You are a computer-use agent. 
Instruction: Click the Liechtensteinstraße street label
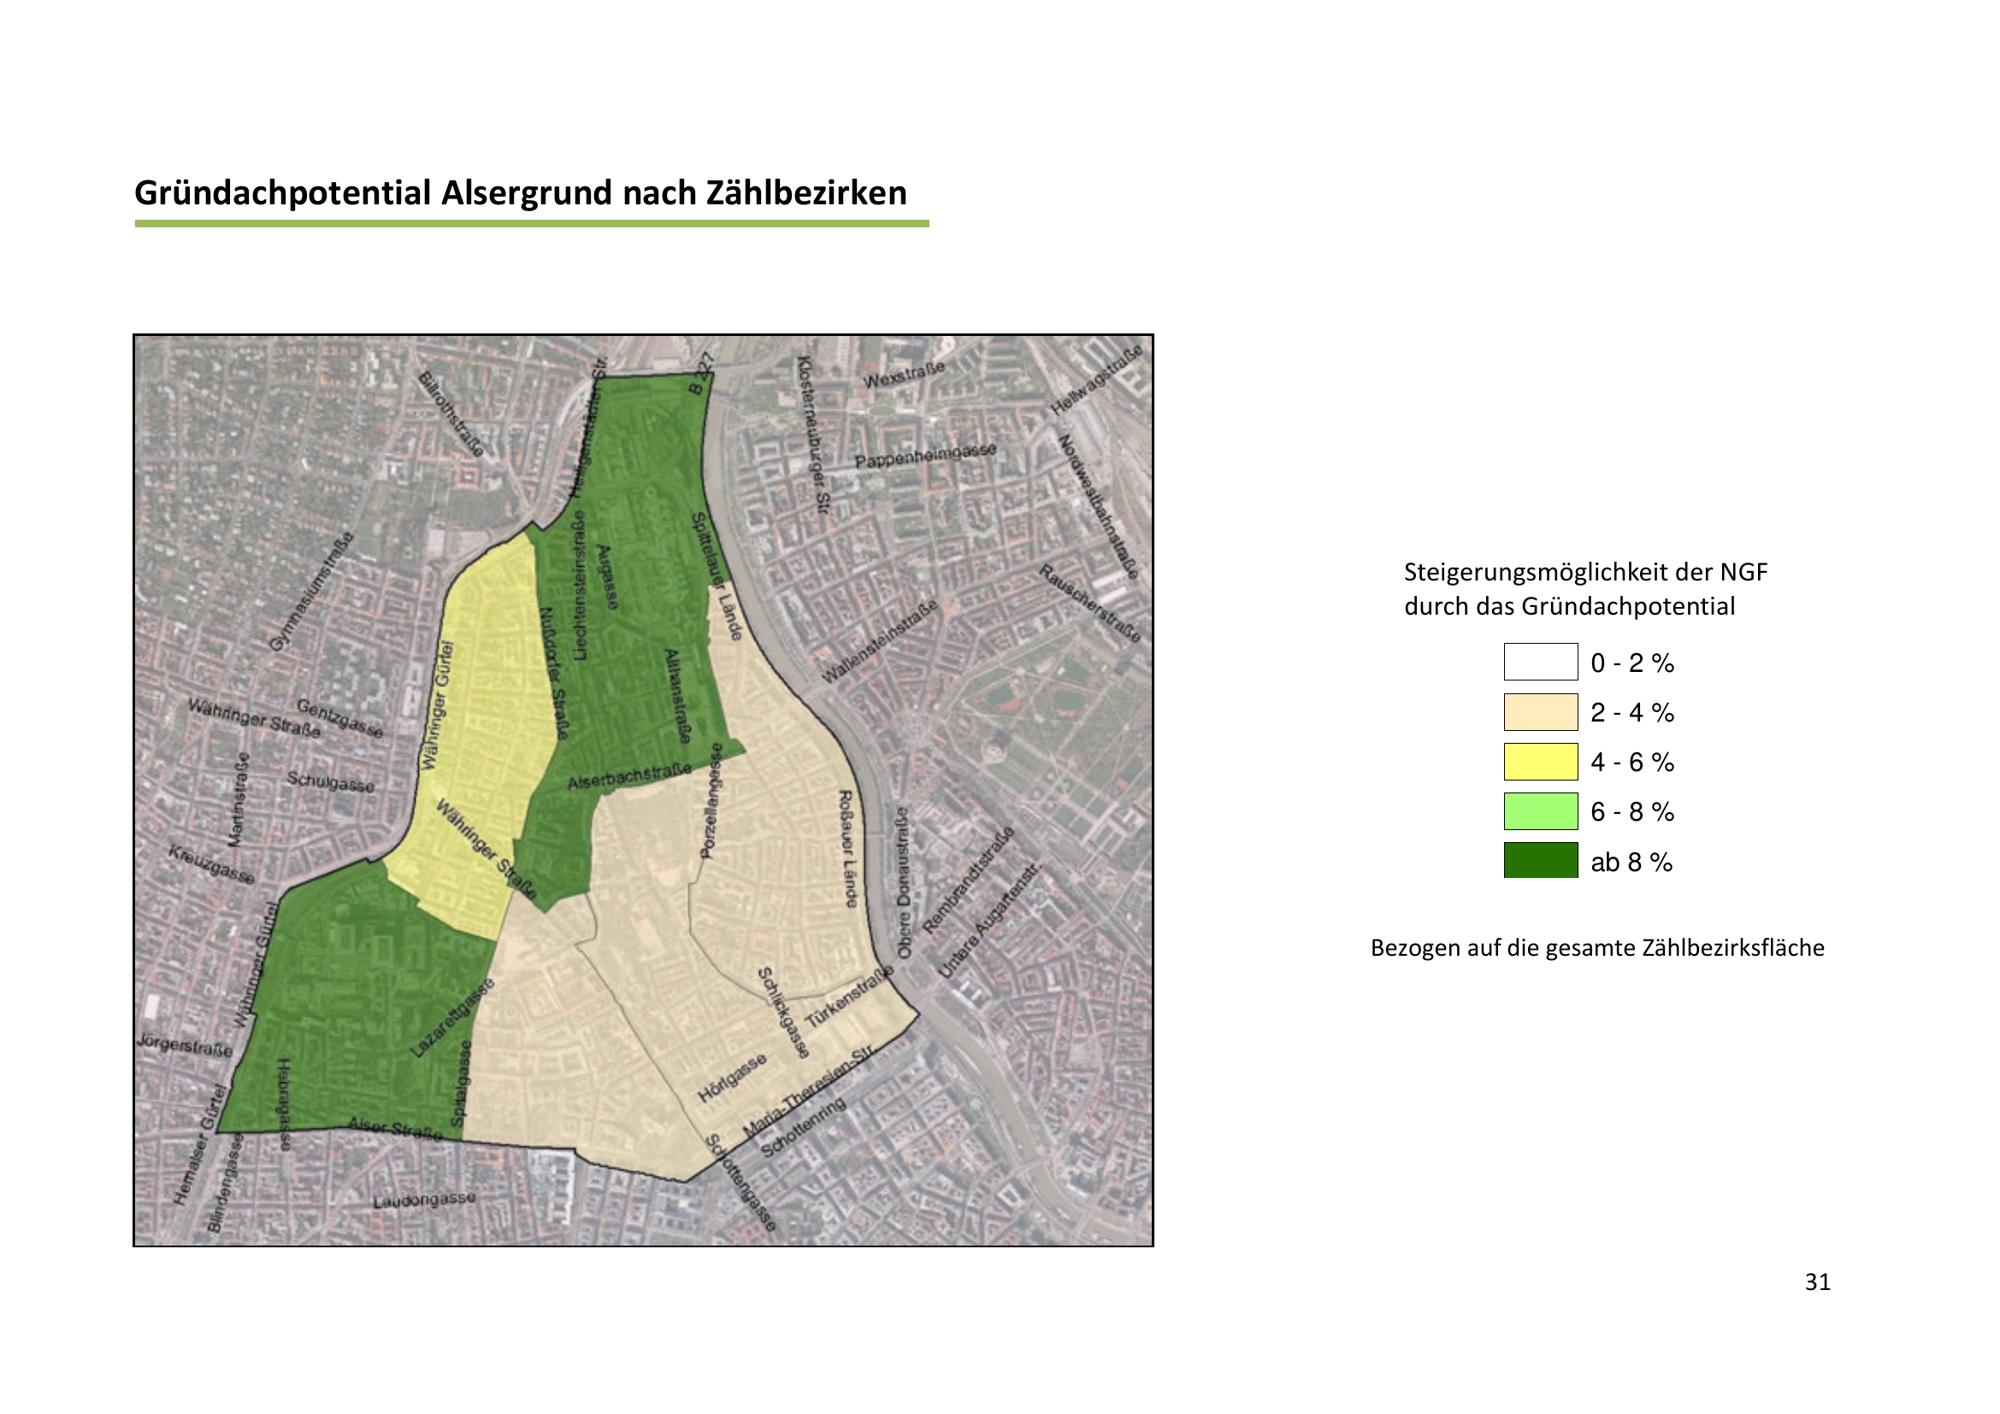pyautogui.click(x=579, y=585)
